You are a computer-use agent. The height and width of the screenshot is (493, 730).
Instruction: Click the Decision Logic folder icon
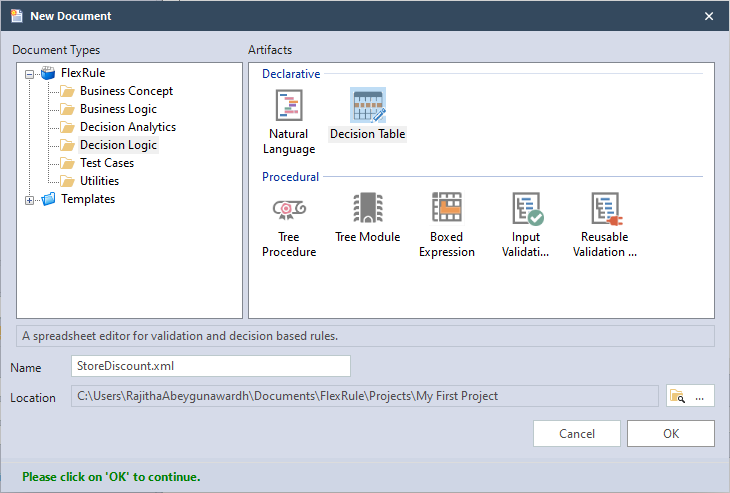pyautogui.click(x=68, y=145)
